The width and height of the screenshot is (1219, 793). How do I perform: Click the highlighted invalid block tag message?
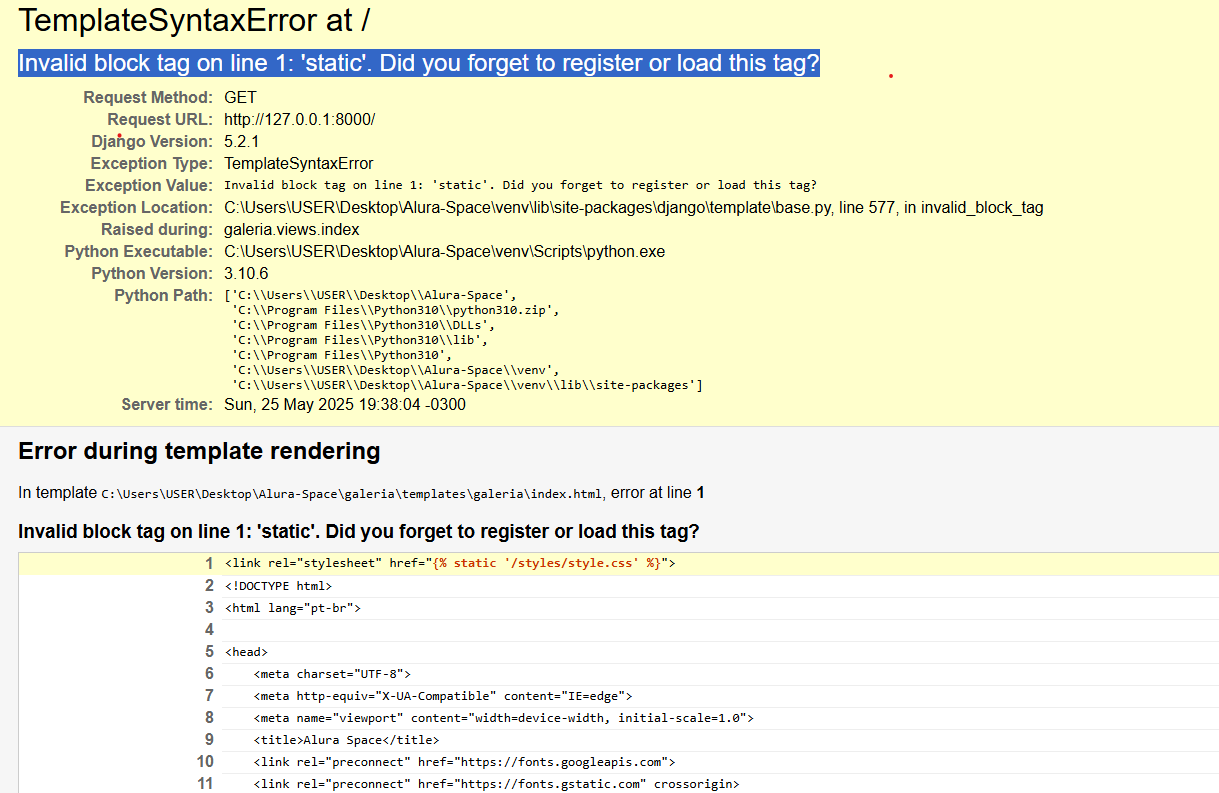point(418,63)
